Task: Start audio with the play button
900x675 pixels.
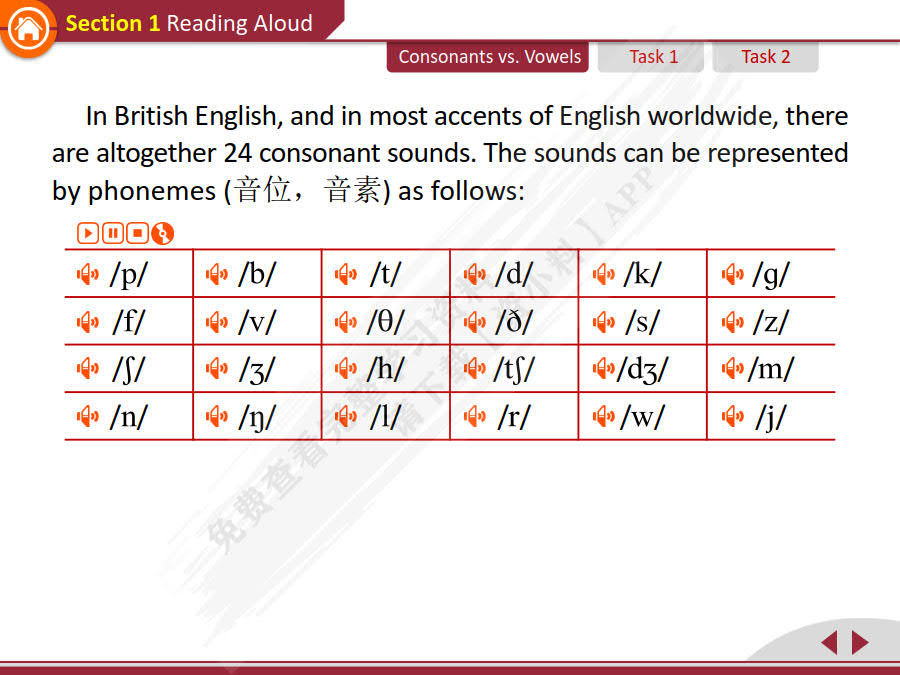Action: [x=88, y=233]
